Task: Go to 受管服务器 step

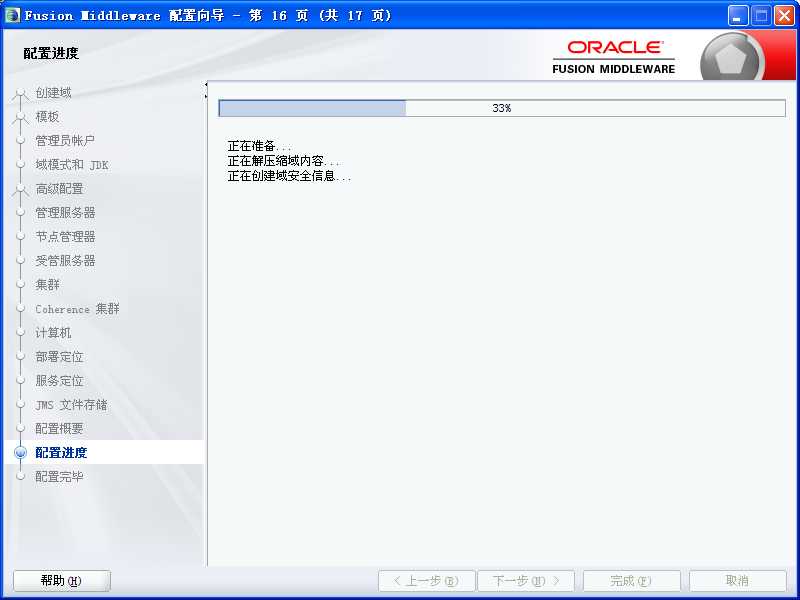Action: (x=65, y=261)
